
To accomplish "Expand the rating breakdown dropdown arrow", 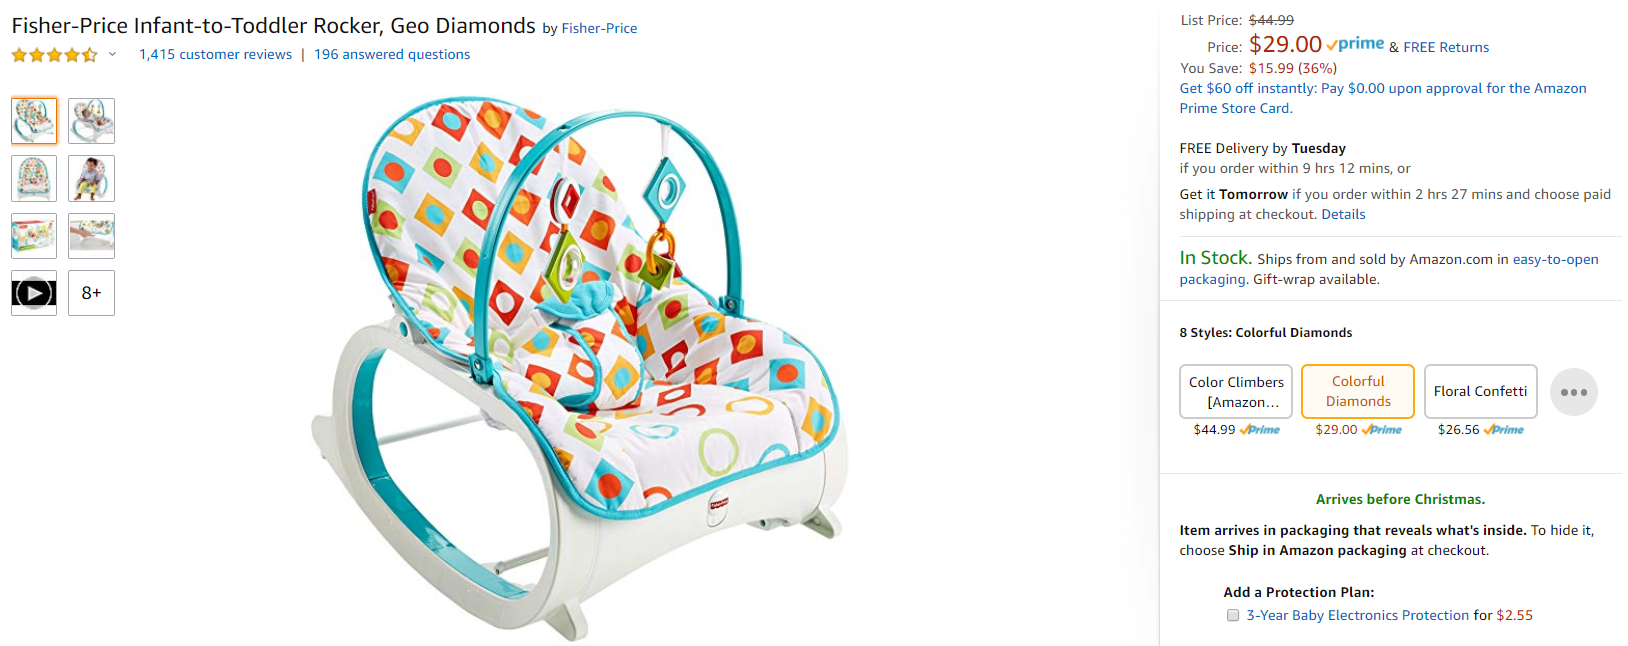I will pyautogui.click(x=112, y=54).
